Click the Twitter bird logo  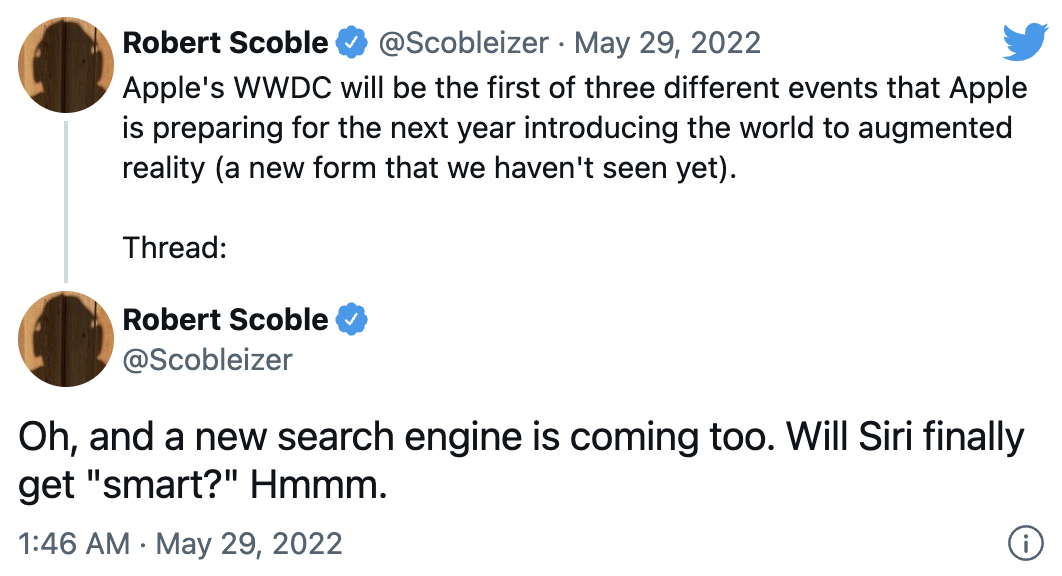[1024, 43]
